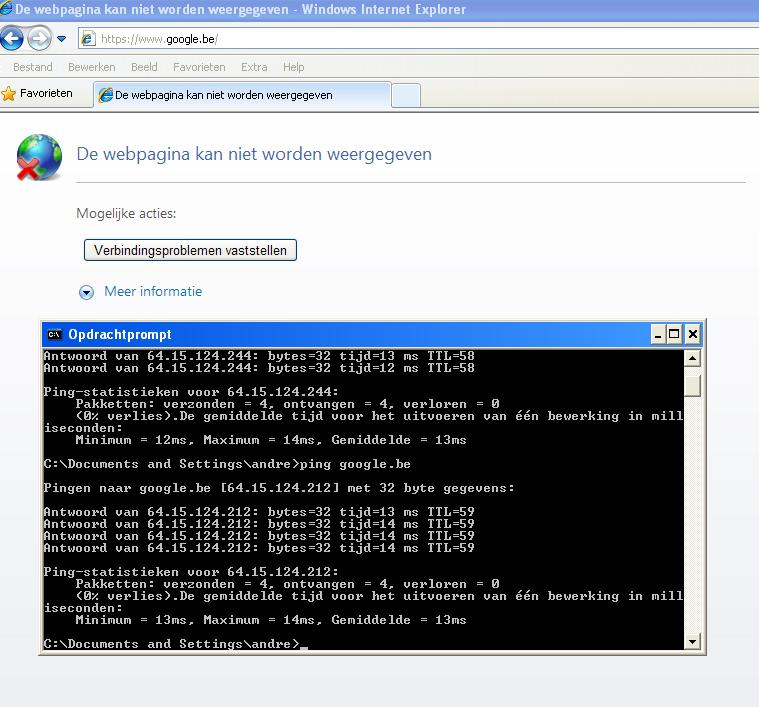Click the page icon in address bar
The image size is (759, 707).
click(88, 39)
